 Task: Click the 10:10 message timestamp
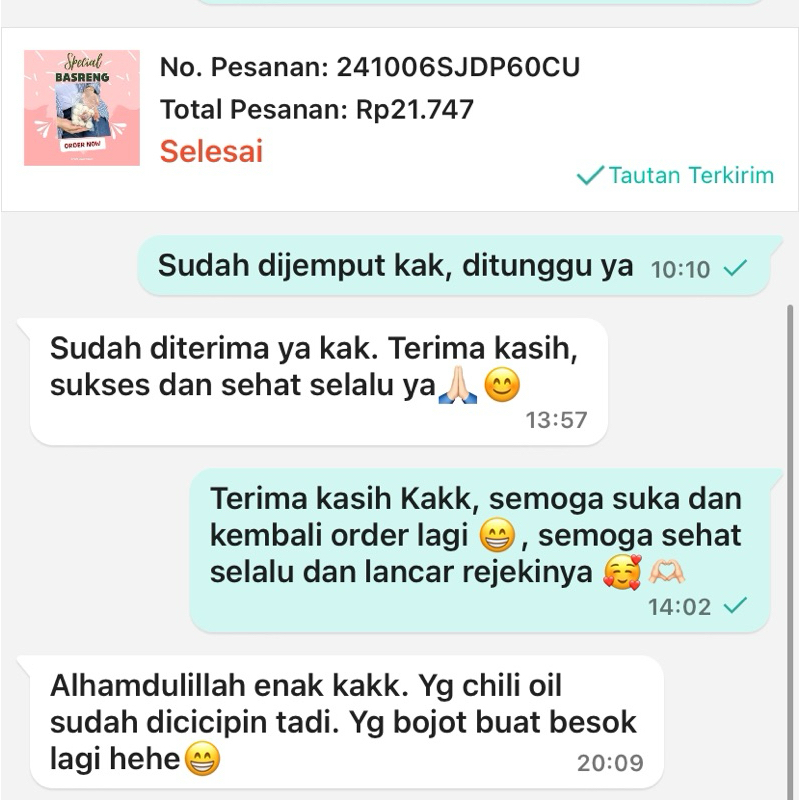click(x=680, y=269)
